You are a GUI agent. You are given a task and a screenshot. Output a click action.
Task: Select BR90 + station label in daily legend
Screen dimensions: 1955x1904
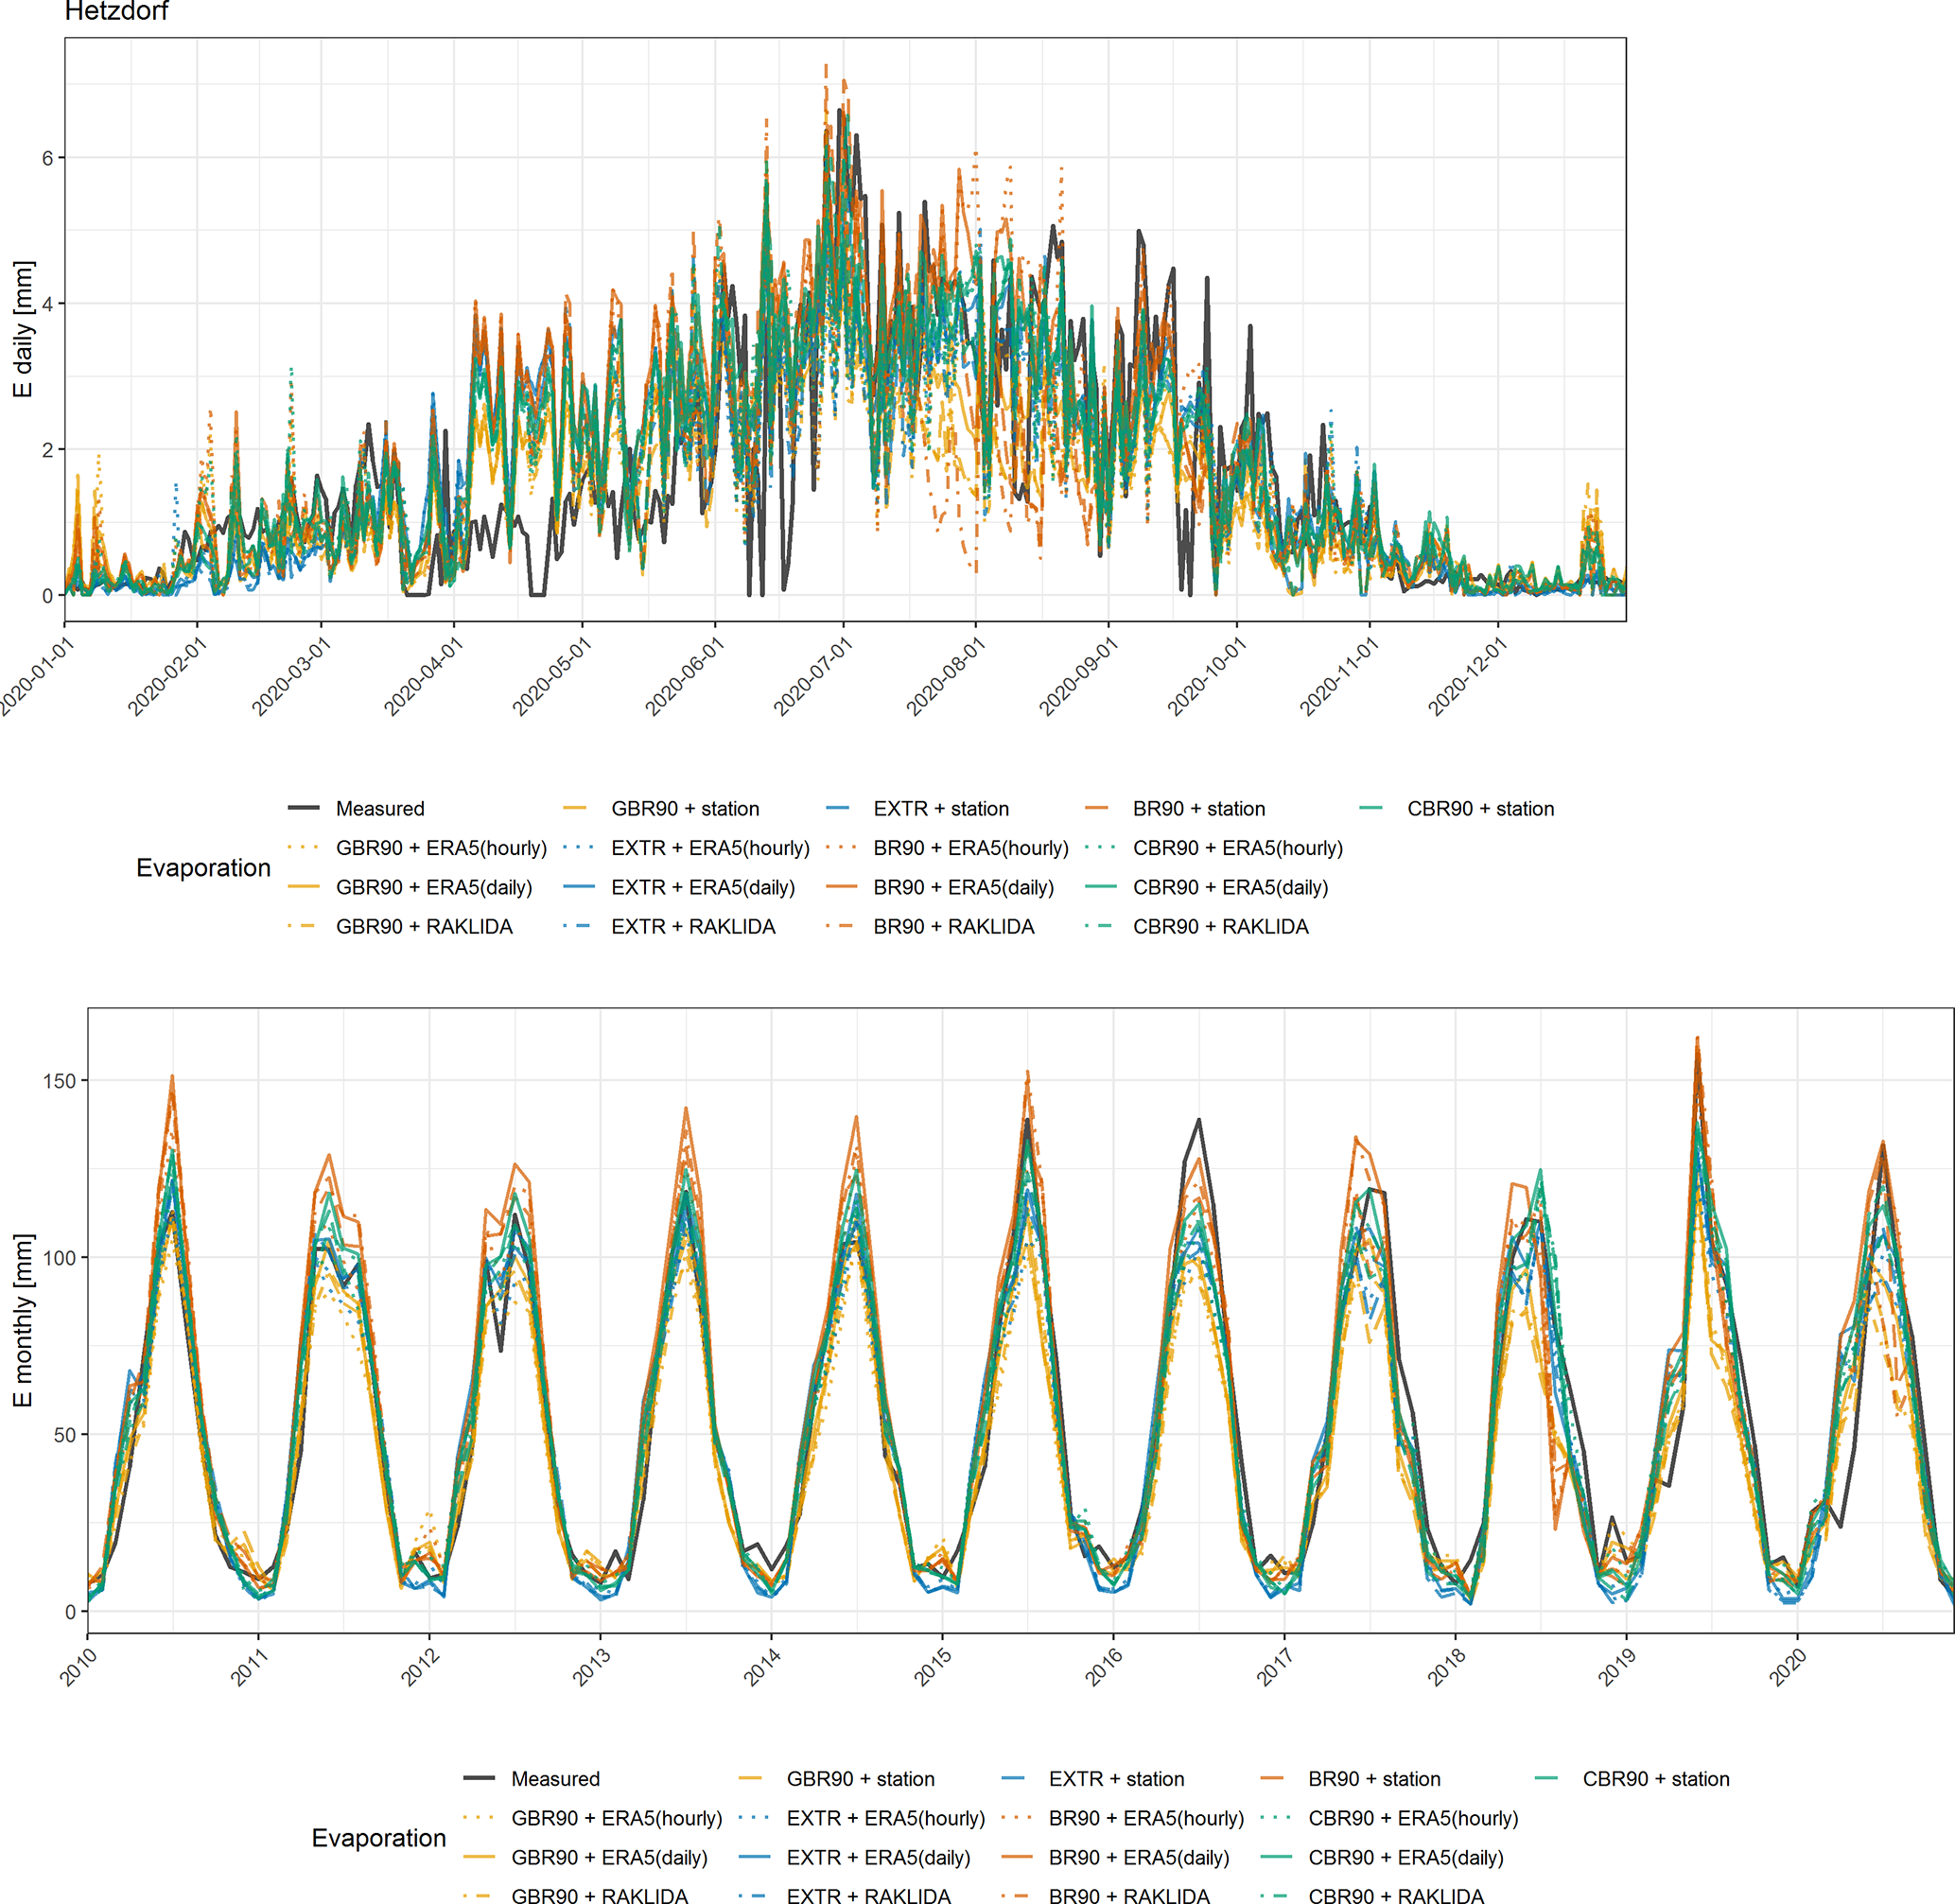tap(1198, 808)
